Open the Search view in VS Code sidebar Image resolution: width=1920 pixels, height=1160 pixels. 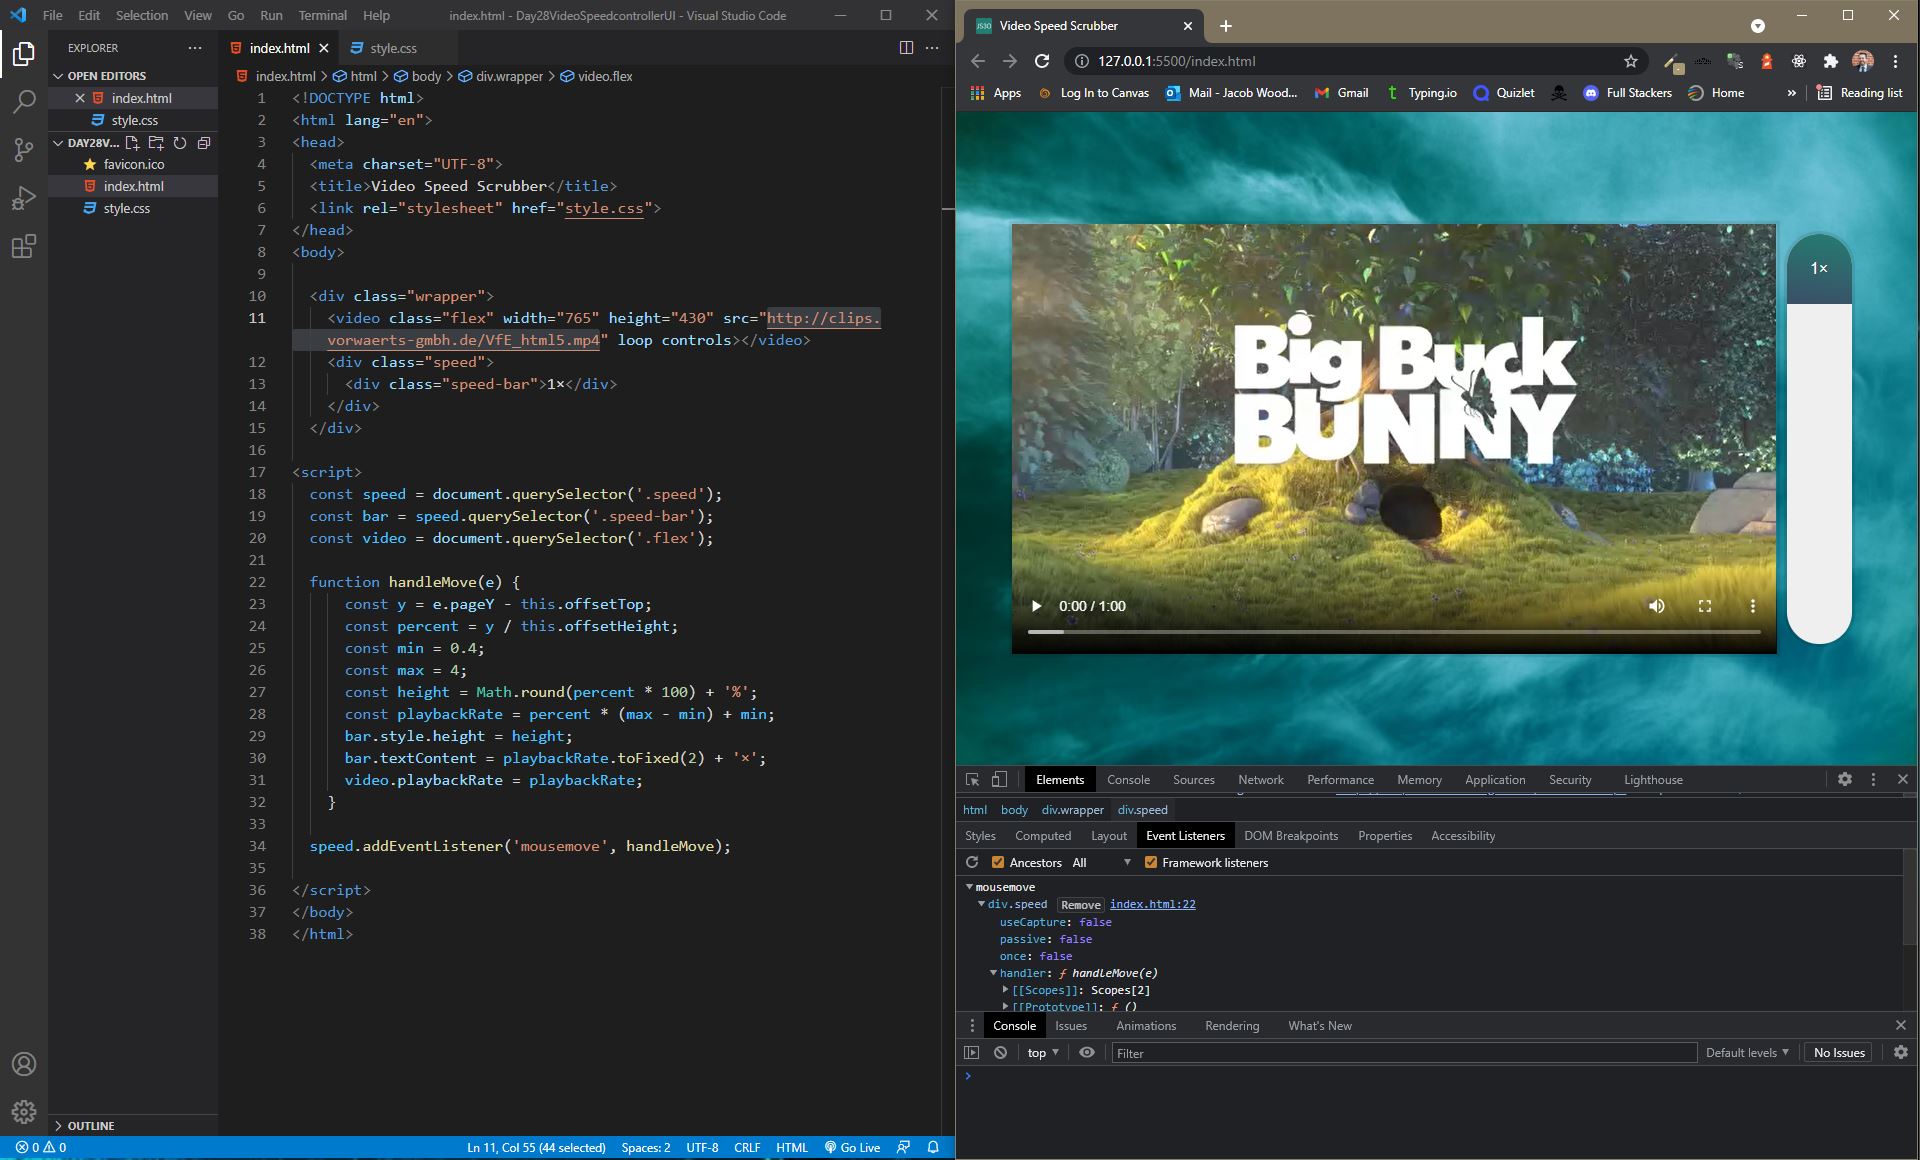[x=24, y=101]
